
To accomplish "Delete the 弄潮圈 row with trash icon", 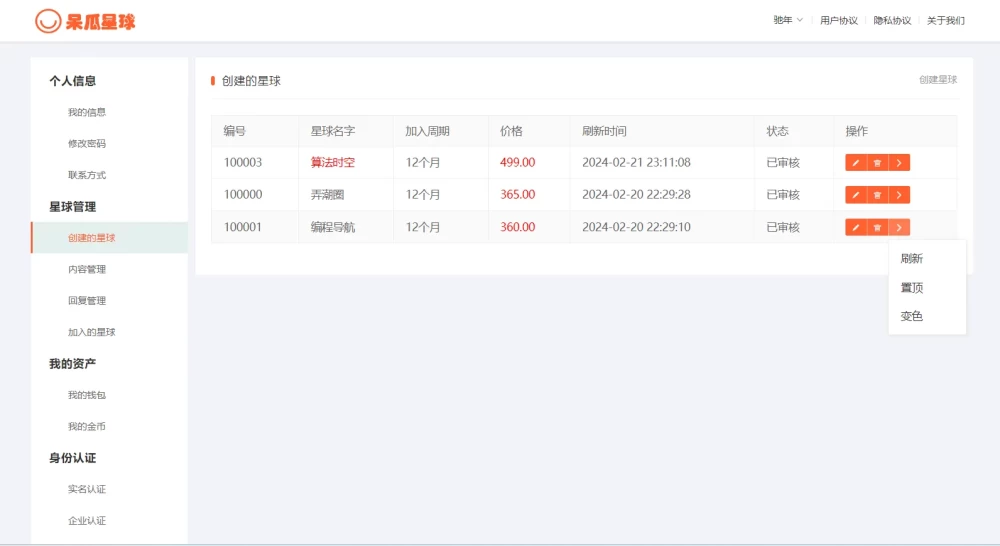I will tap(877, 195).
